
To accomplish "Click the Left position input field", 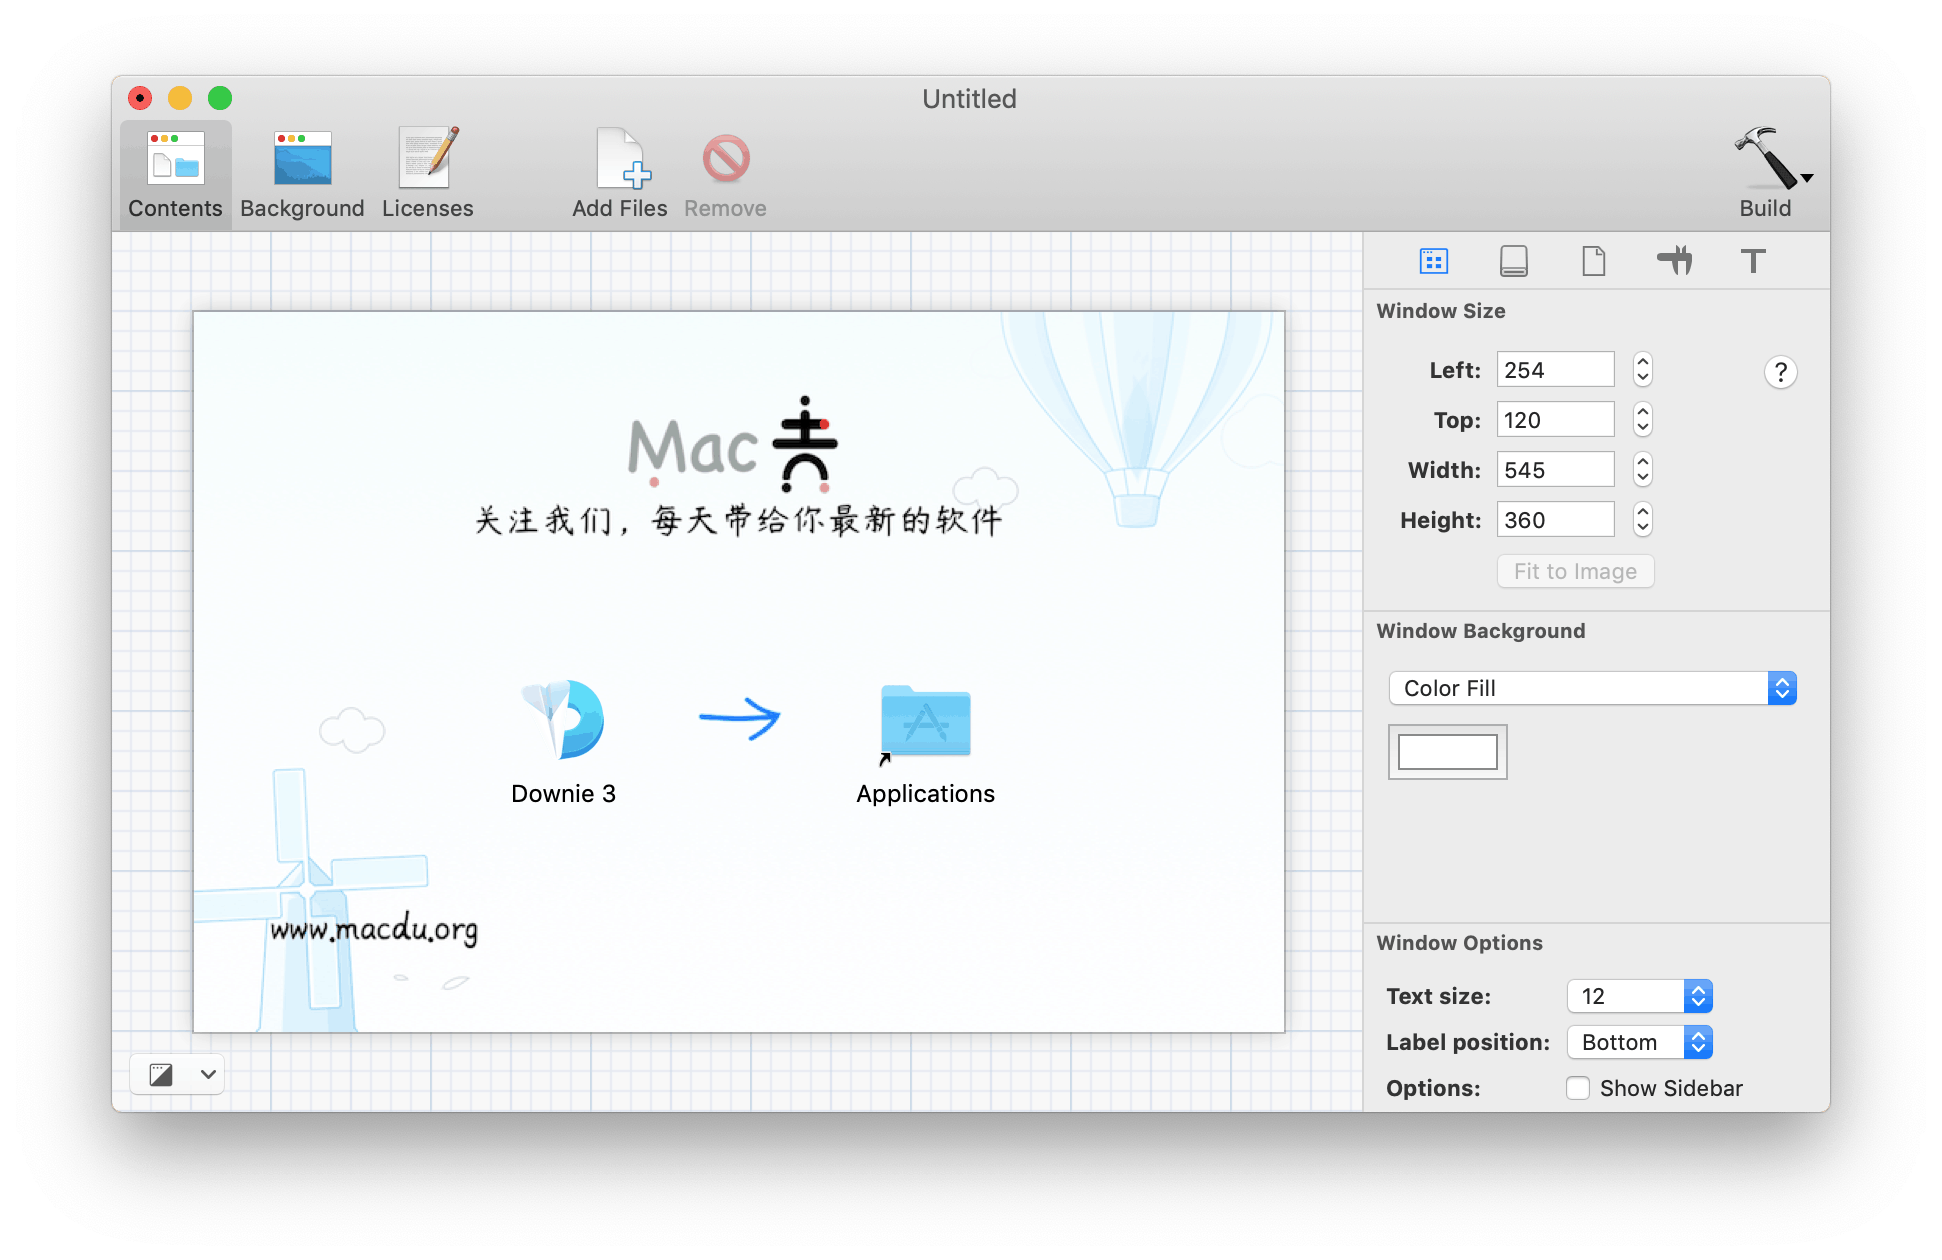I will click(1555, 370).
